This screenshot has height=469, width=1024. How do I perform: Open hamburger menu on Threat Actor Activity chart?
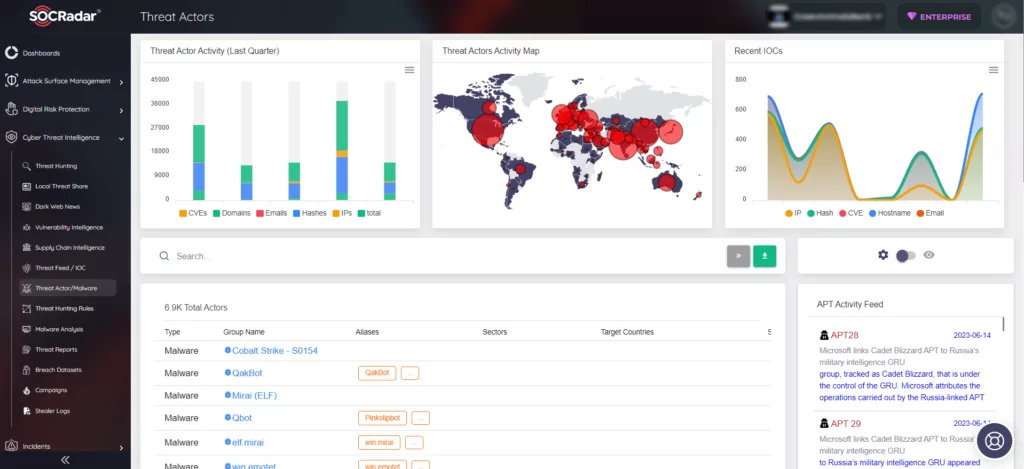tap(409, 70)
